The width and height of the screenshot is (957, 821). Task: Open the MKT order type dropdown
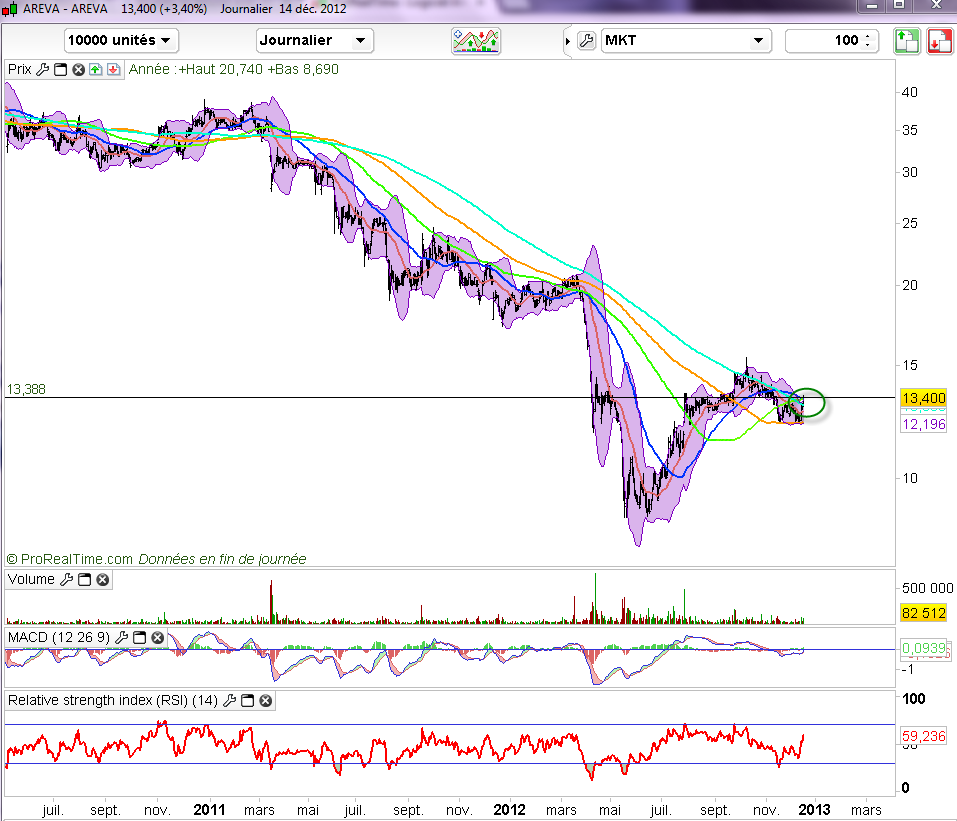(686, 41)
